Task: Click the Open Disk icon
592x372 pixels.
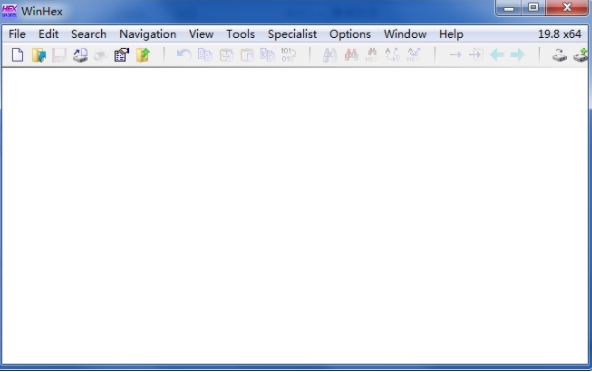Action: [80, 55]
